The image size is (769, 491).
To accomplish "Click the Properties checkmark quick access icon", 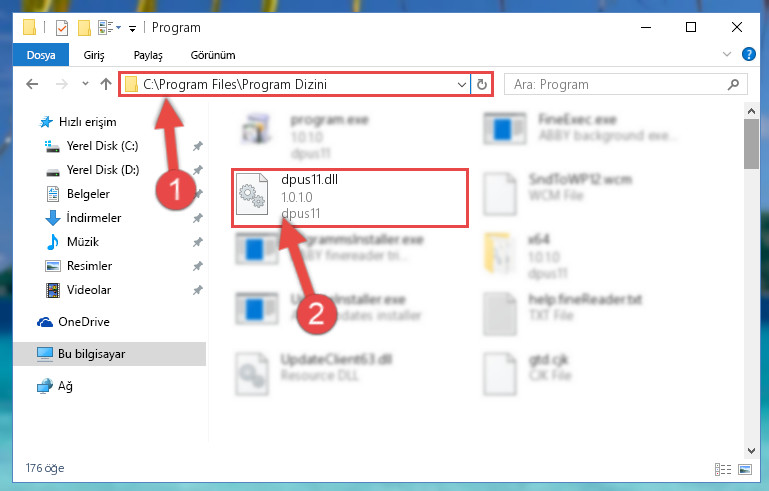I will click(62, 28).
